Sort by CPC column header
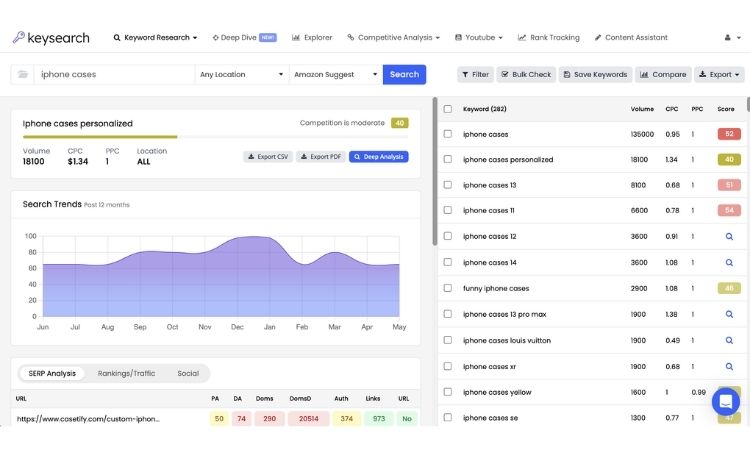Image resolution: width=750 pixels, height=450 pixels. pyautogui.click(x=672, y=109)
